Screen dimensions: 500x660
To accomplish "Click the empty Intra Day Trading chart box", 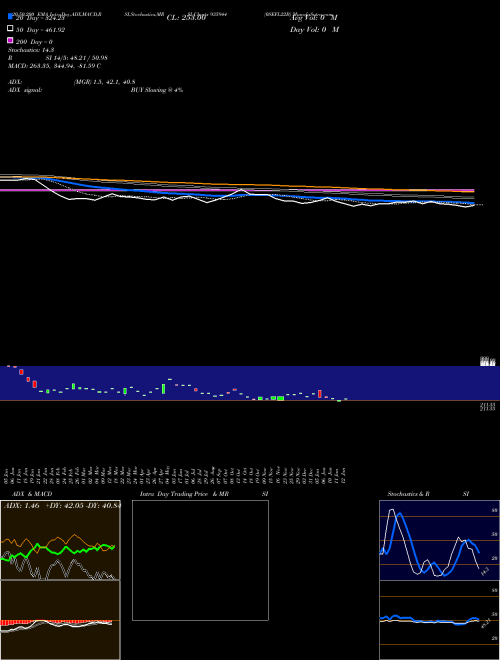I will (200, 560).
